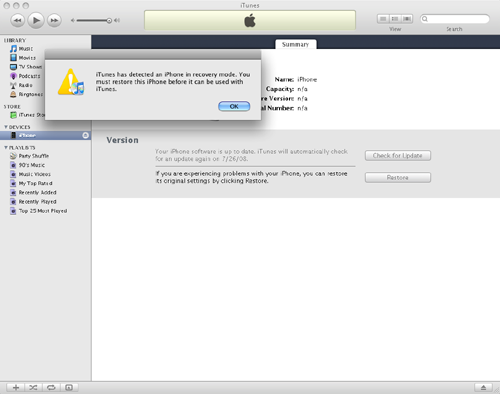Open the Recently Played playlist
Viewport: 500px width, 394px height.
coord(33,202)
